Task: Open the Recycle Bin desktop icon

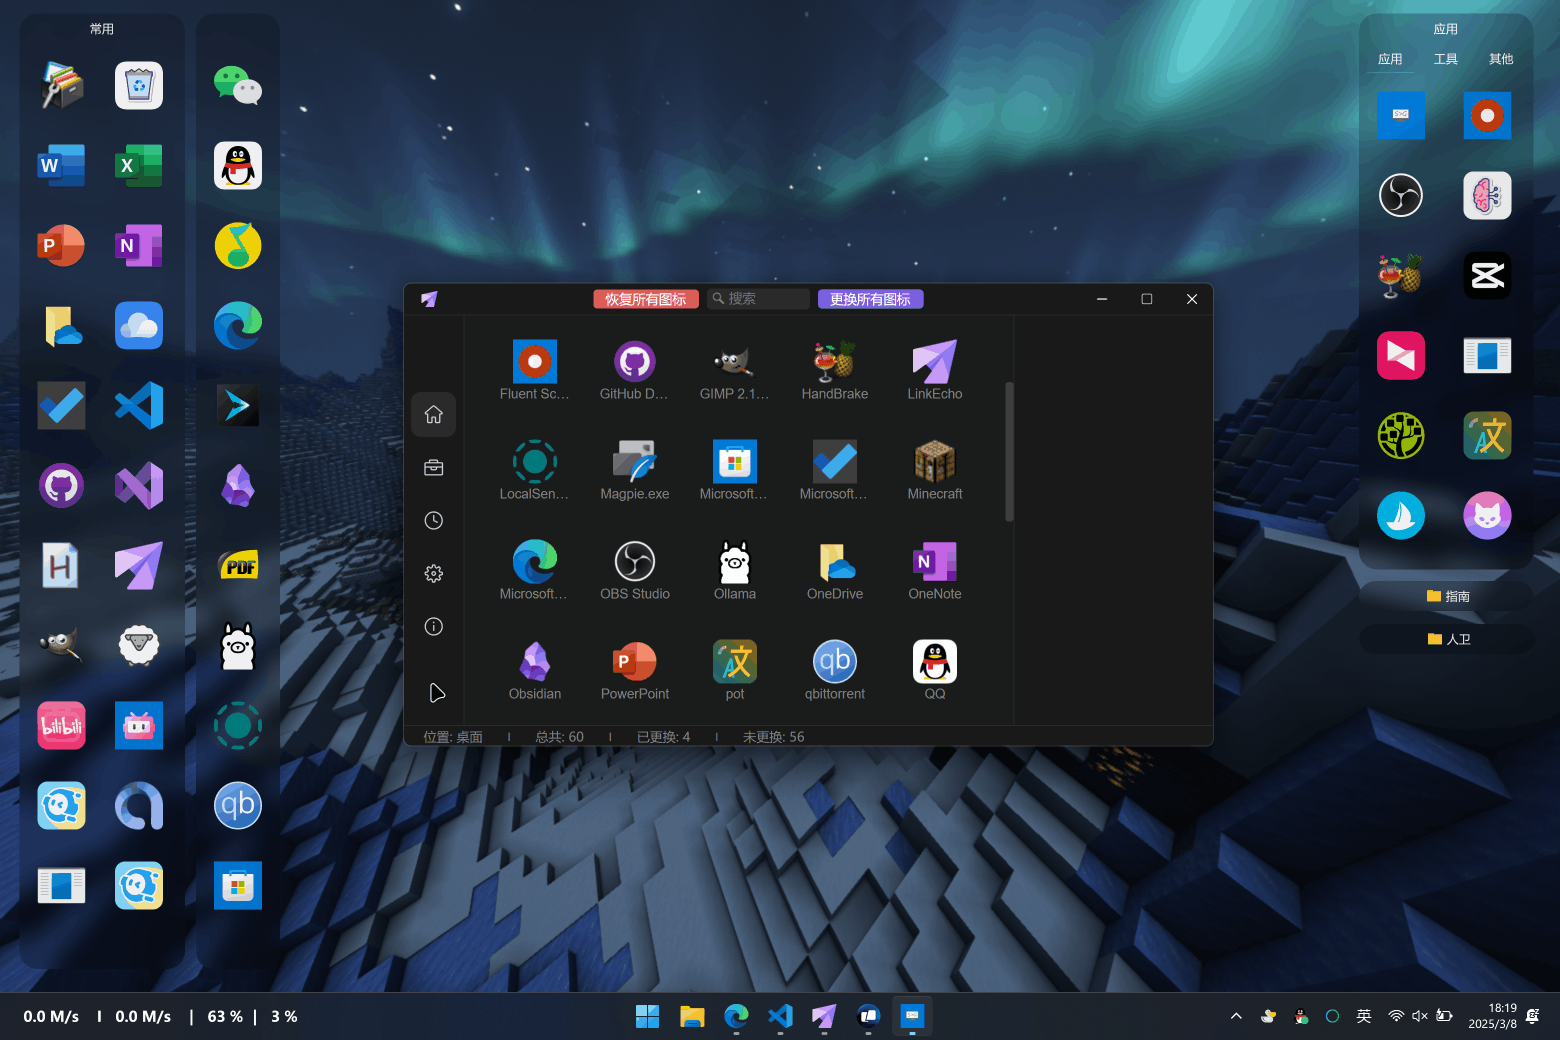Action: (139, 86)
